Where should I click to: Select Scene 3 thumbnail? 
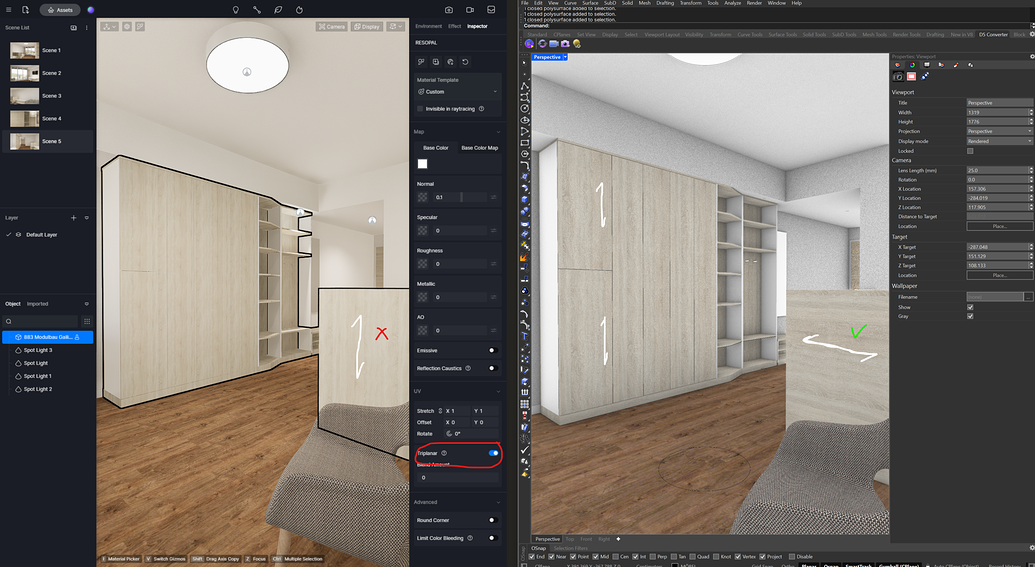click(24, 96)
